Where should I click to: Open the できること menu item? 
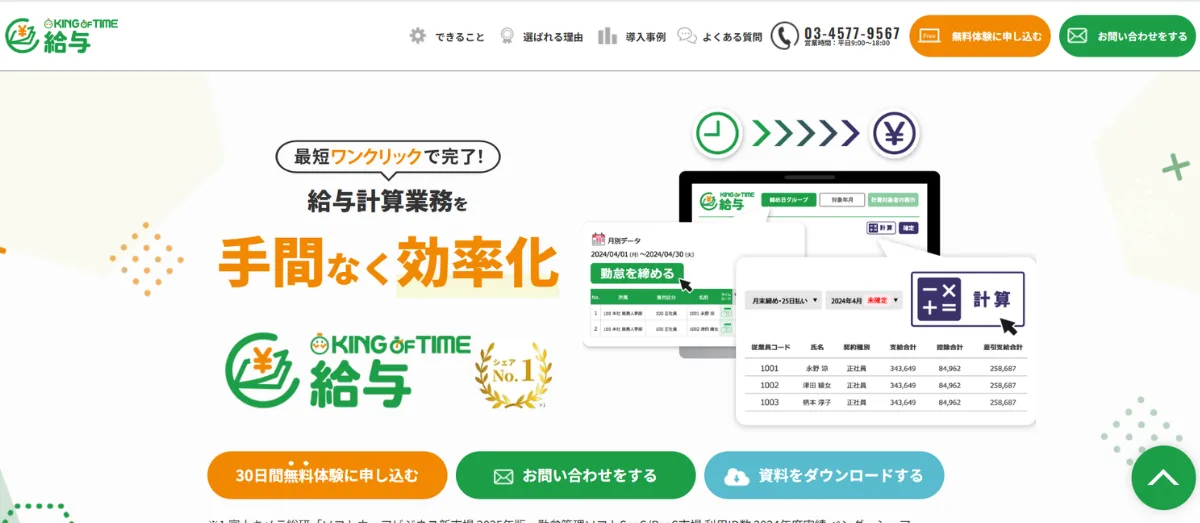coord(460,37)
